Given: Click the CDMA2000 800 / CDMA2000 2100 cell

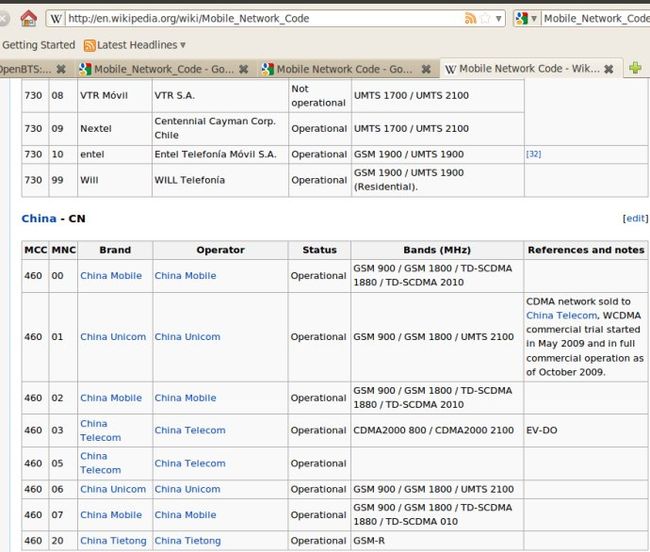Looking at the screenshot, I should 437,430.
